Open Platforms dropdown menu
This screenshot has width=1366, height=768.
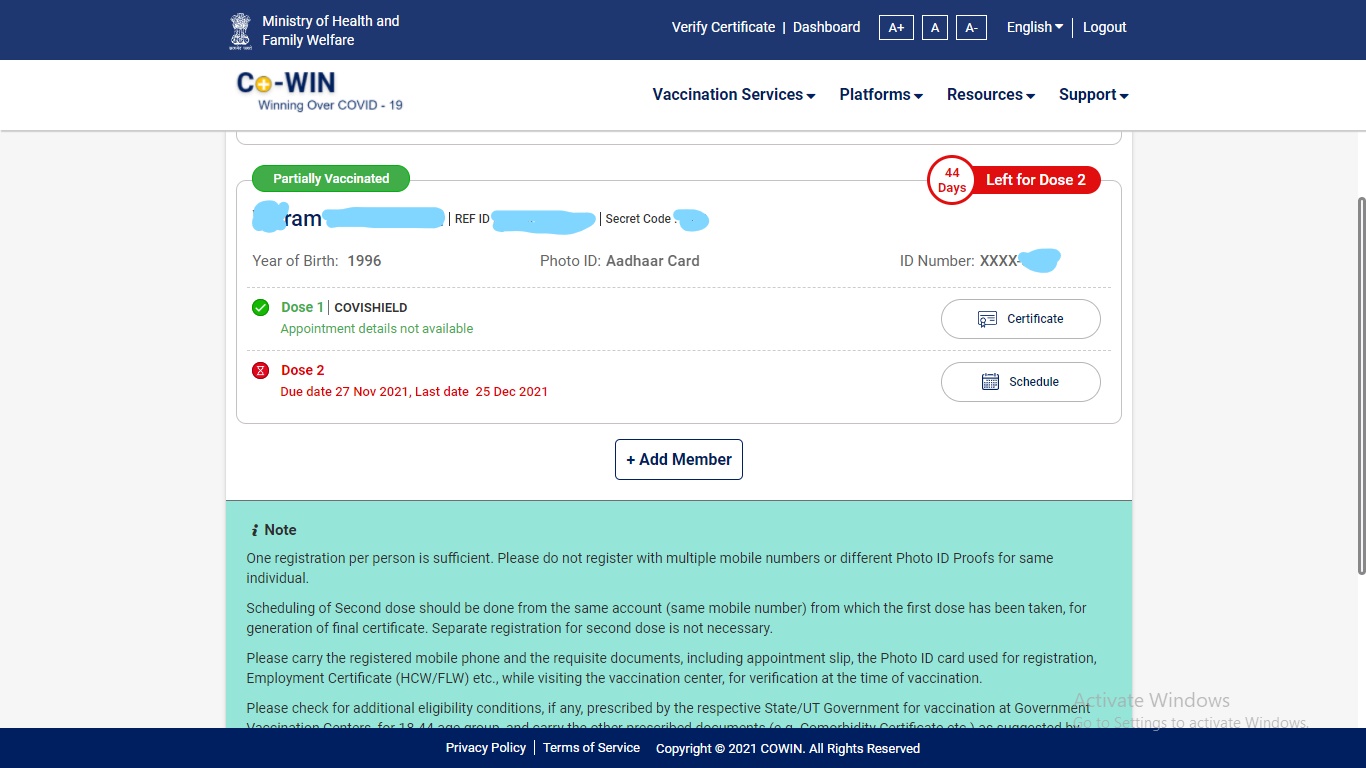pyautogui.click(x=881, y=94)
